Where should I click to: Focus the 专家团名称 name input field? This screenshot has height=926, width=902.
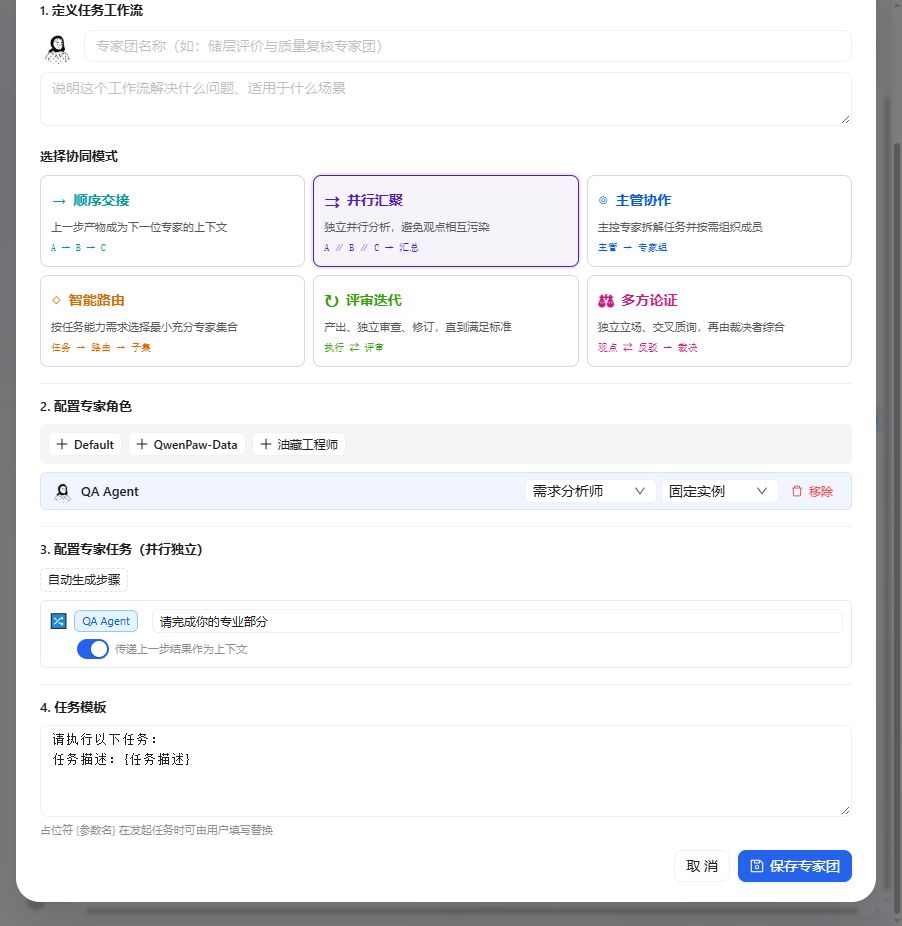[468, 46]
